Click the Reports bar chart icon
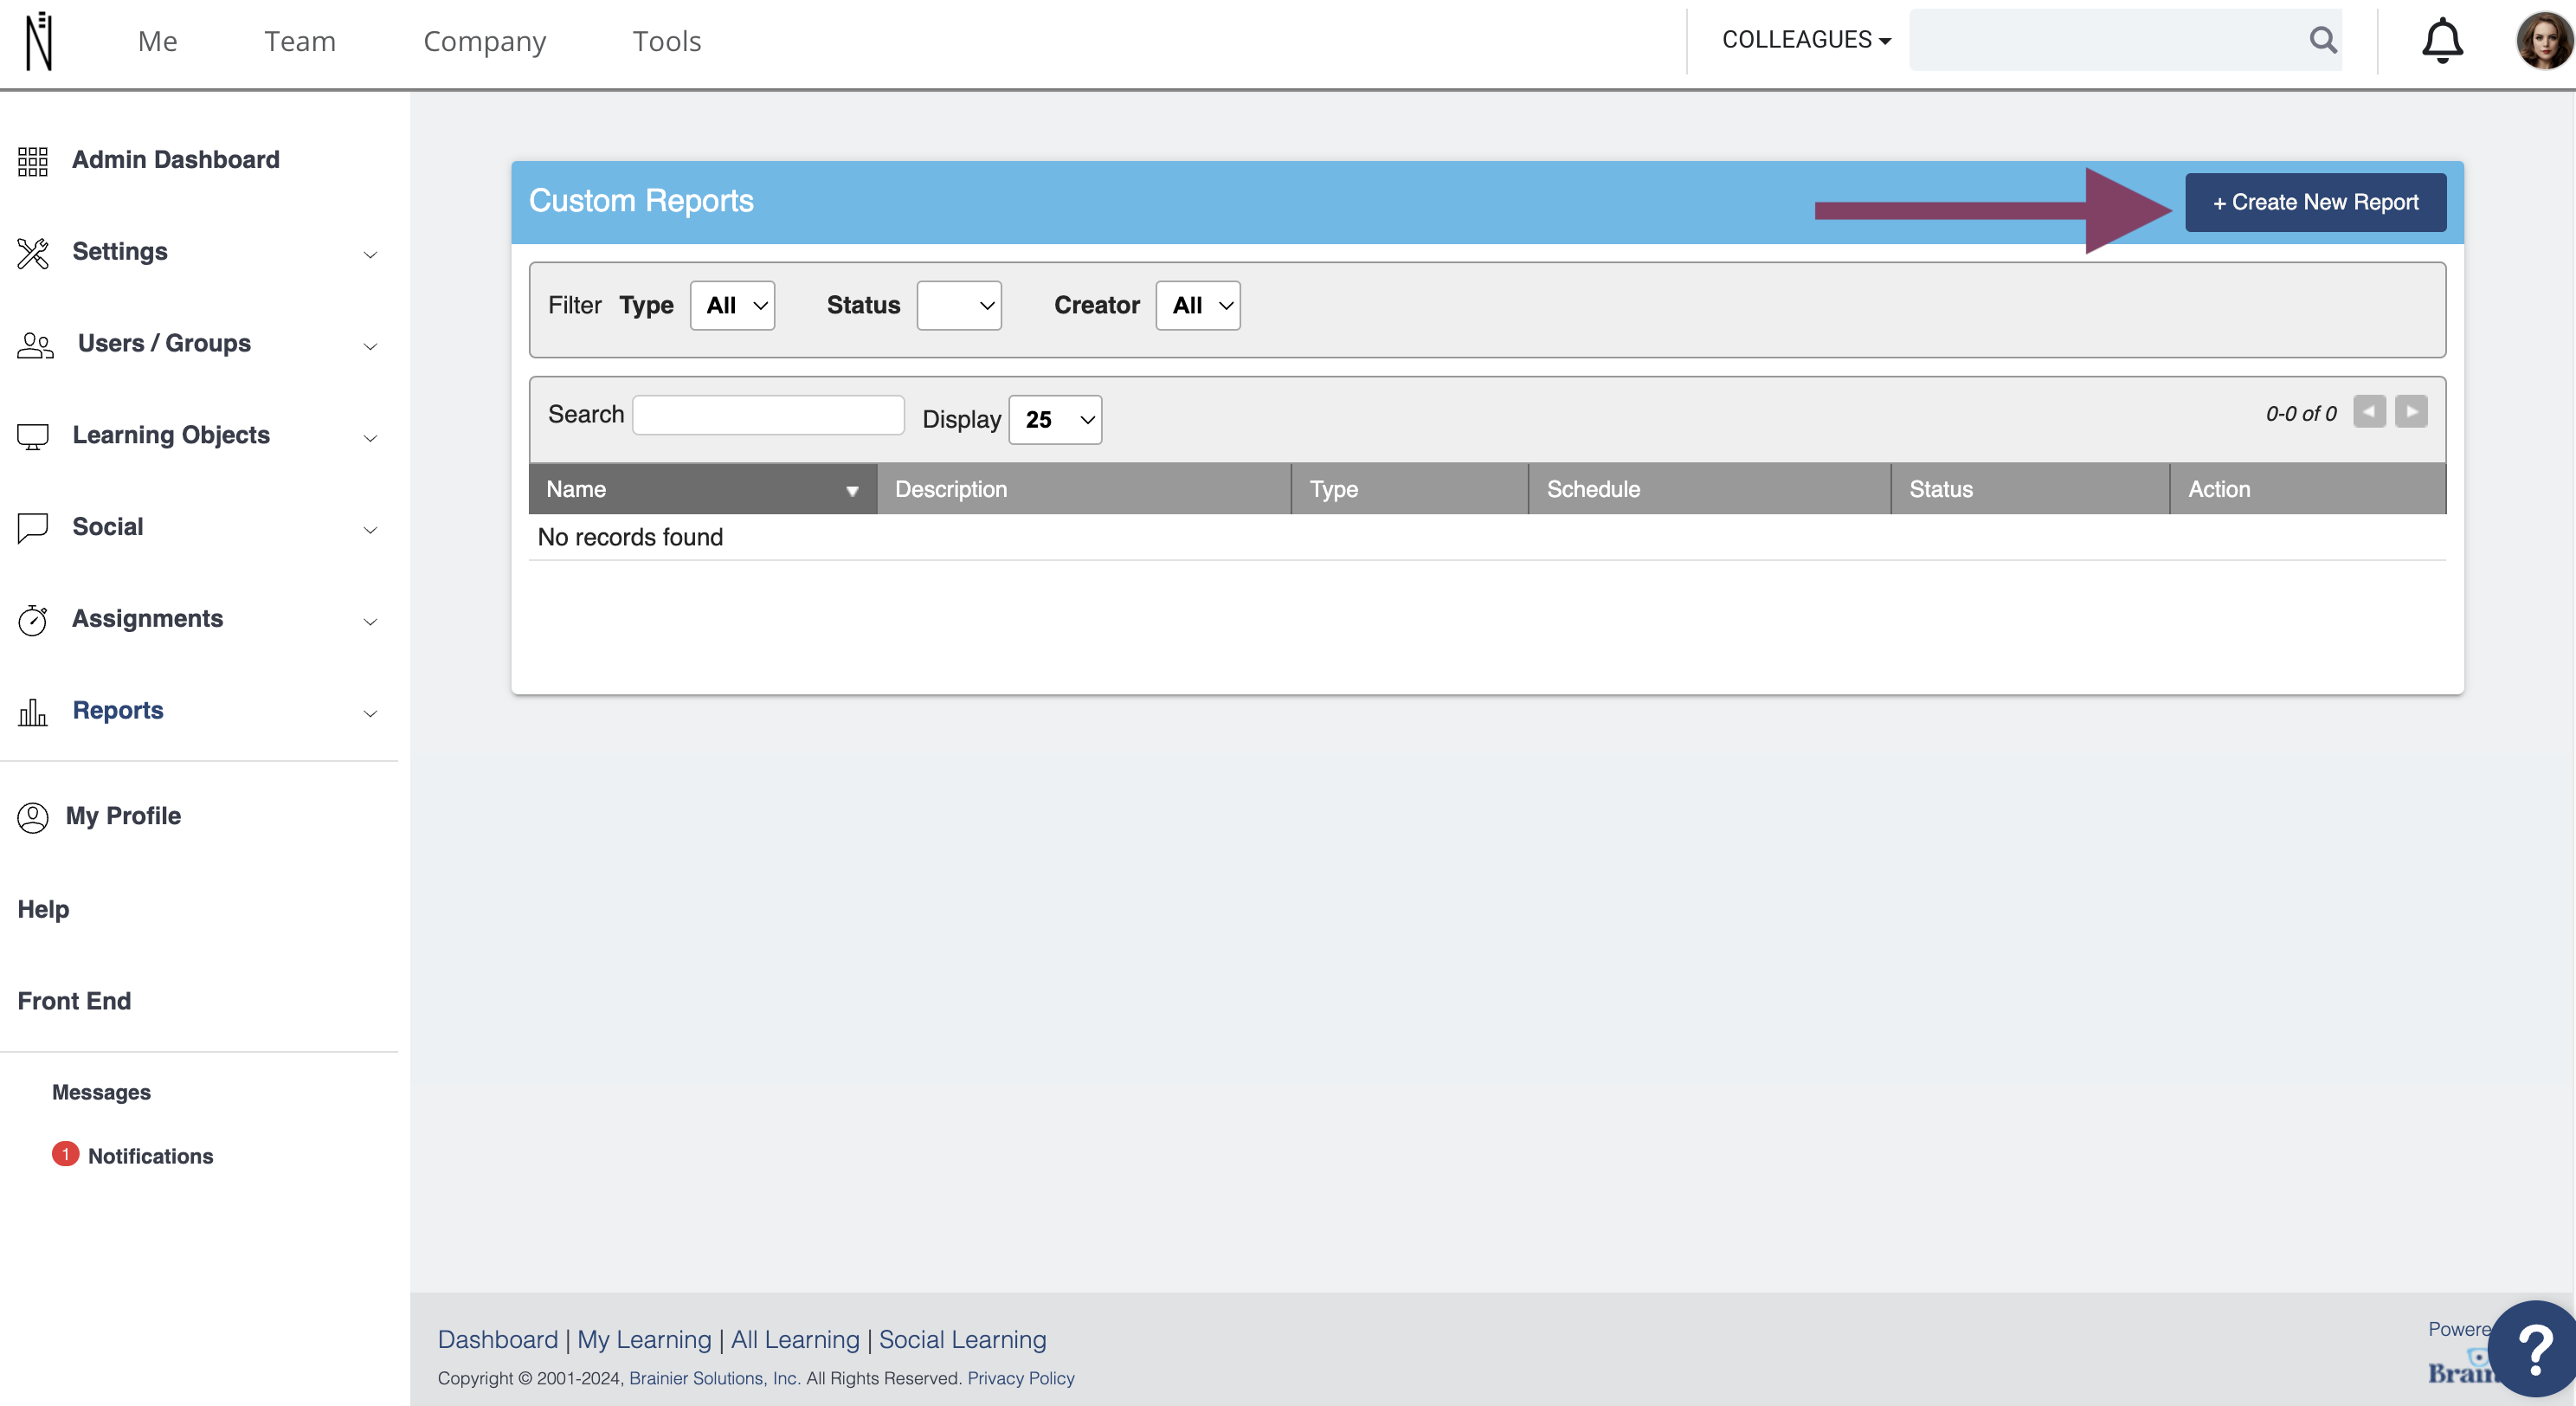 pyautogui.click(x=33, y=712)
